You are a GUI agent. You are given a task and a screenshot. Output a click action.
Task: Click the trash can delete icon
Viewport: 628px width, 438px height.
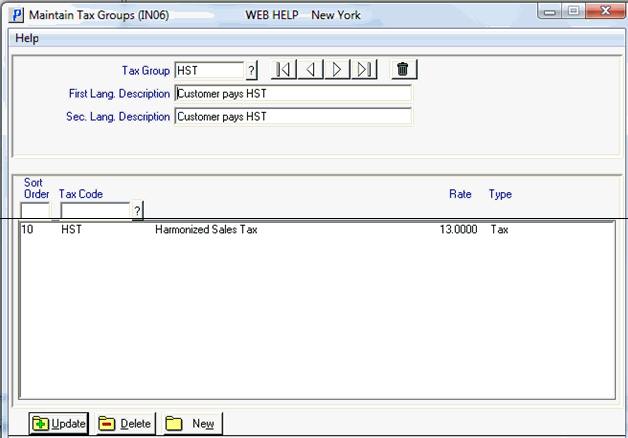tap(404, 70)
